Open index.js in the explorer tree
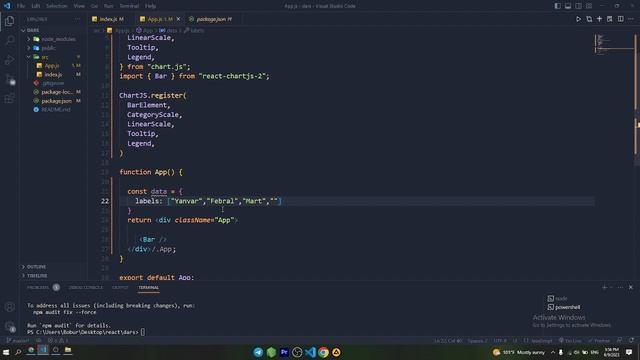 click(53, 75)
